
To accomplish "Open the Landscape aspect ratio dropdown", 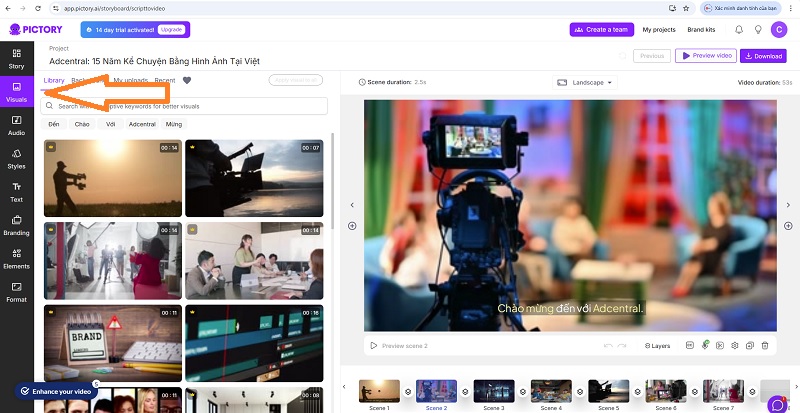I will [585, 82].
